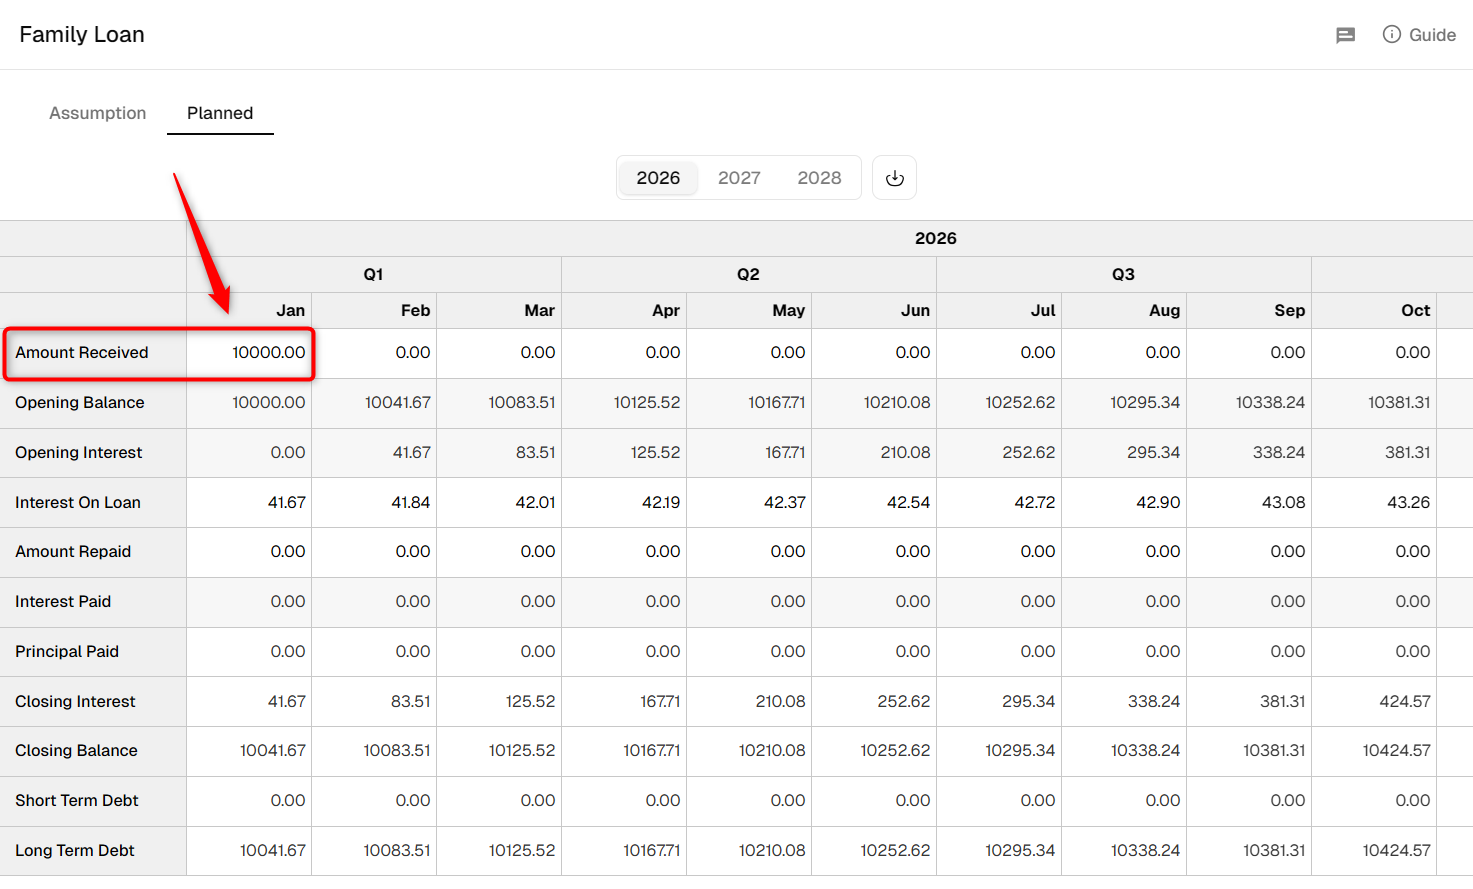
Task: Click Opening Interest value 381.31 for Oct
Action: tap(1408, 453)
